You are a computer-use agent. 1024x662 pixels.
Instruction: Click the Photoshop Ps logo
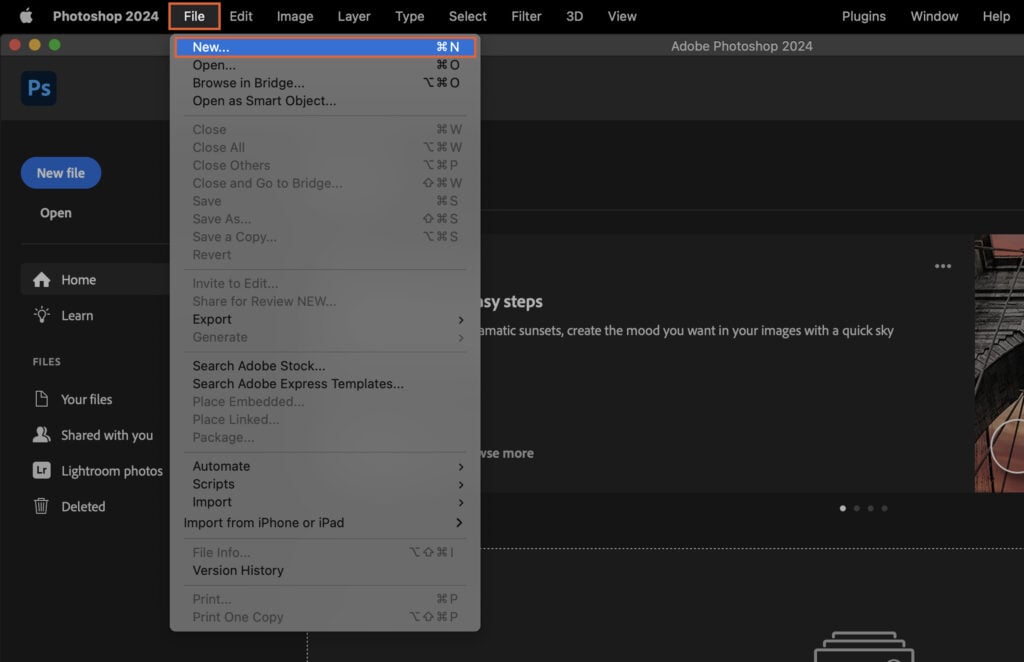pos(38,88)
